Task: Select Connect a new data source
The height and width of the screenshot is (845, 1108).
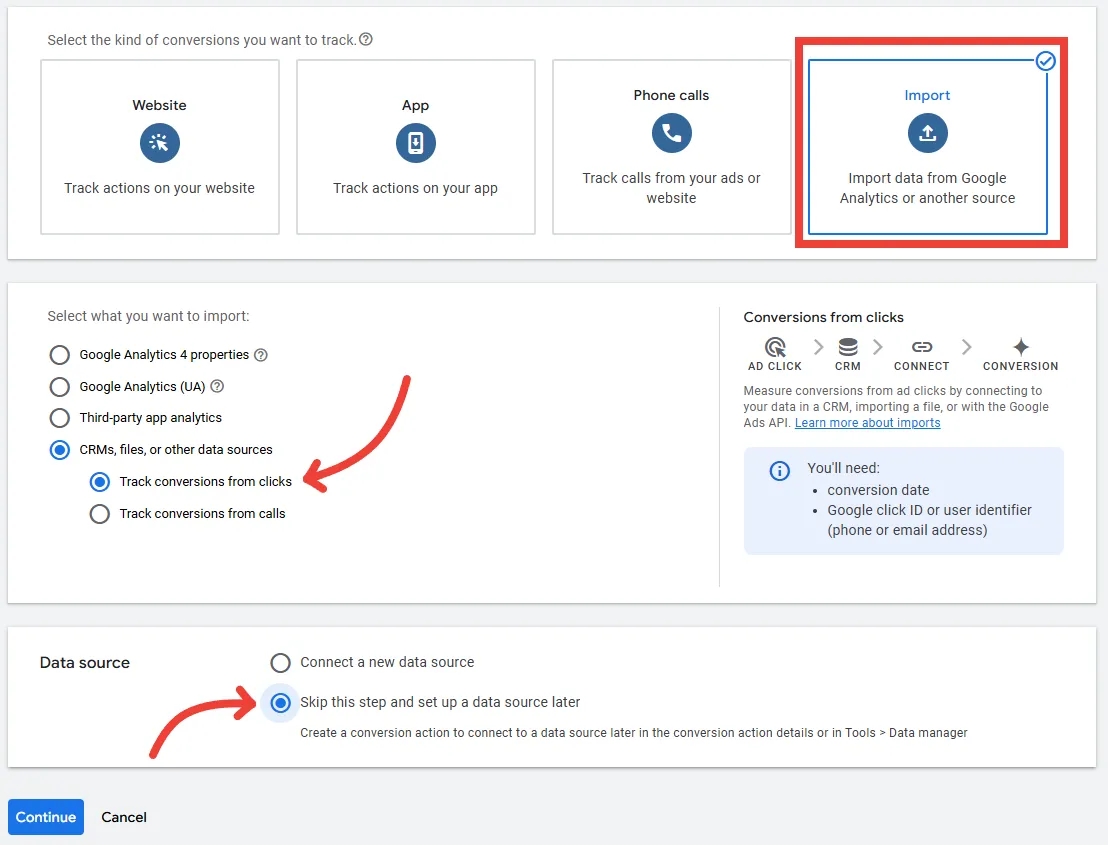Action: click(281, 663)
